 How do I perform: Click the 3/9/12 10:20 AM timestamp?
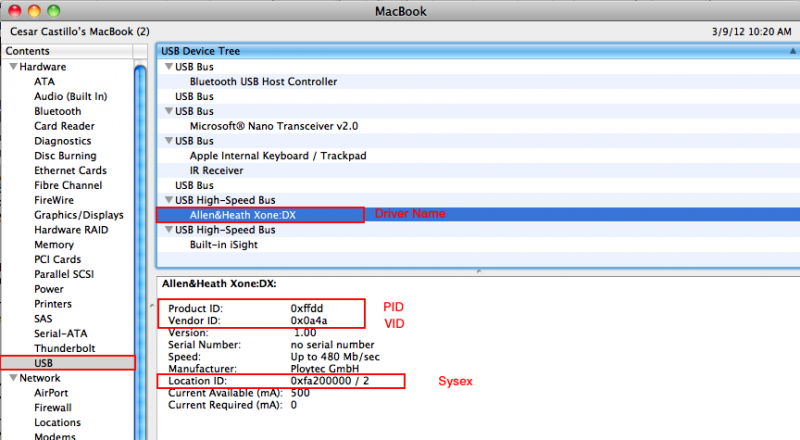pos(752,32)
